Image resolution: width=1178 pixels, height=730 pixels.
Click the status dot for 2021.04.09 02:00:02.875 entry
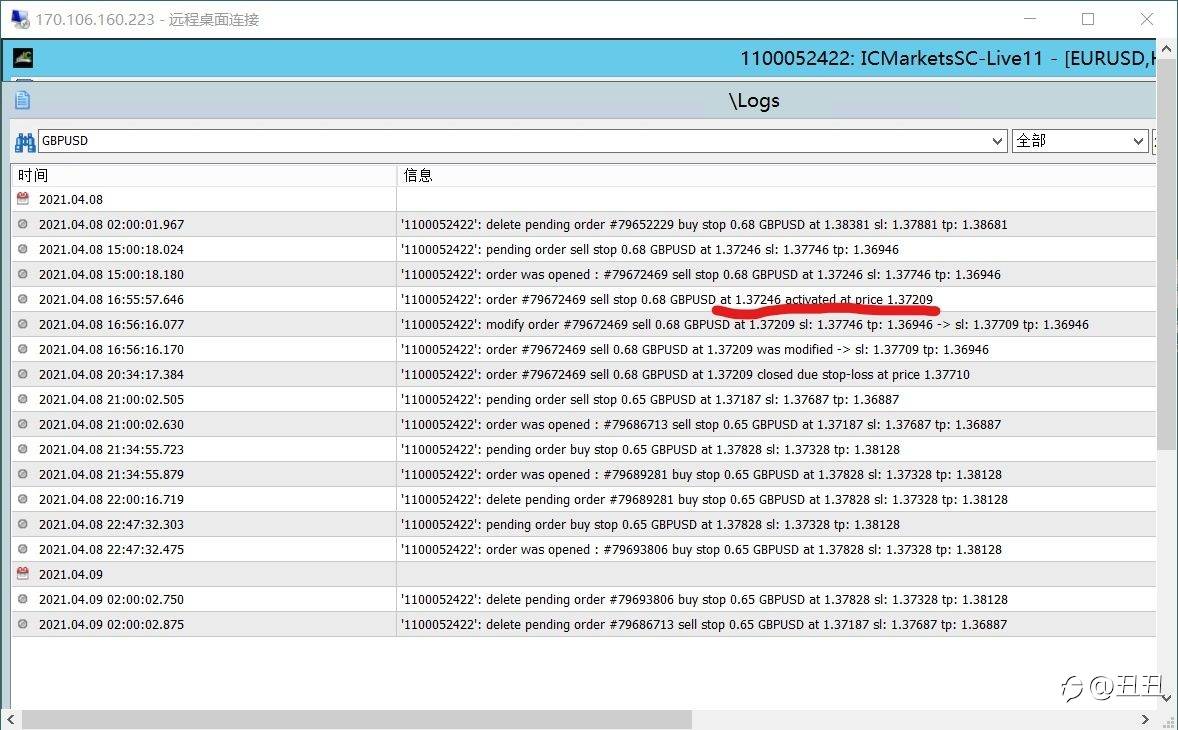coord(23,624)
